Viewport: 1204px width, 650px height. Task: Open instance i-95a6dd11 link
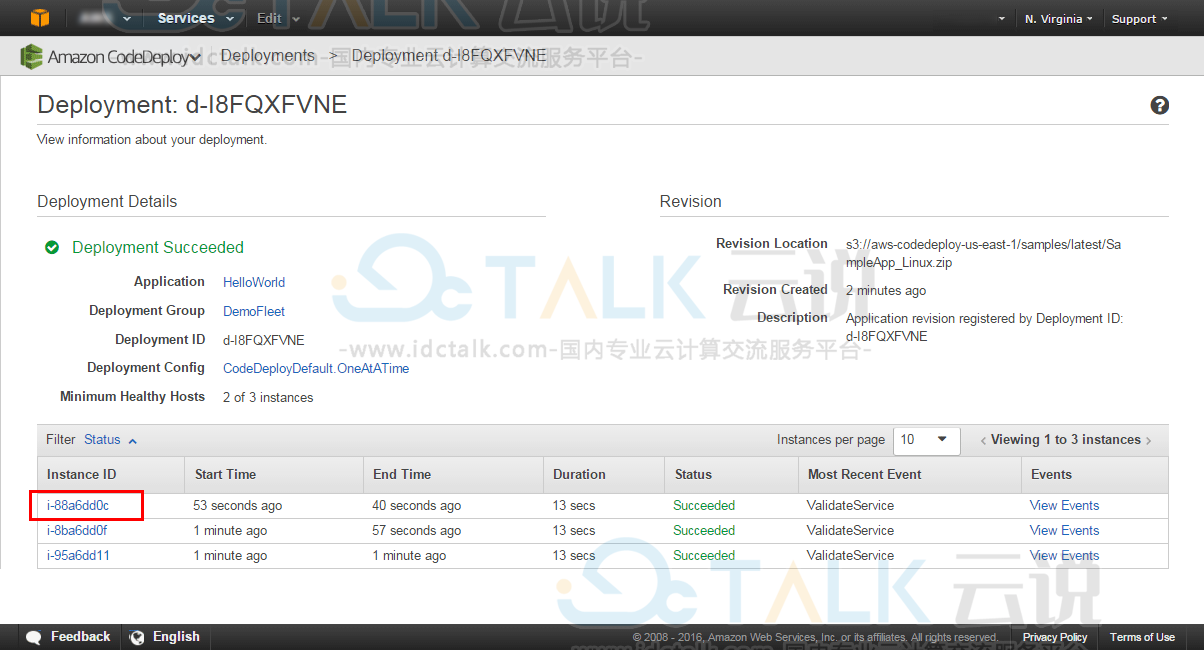78,556
